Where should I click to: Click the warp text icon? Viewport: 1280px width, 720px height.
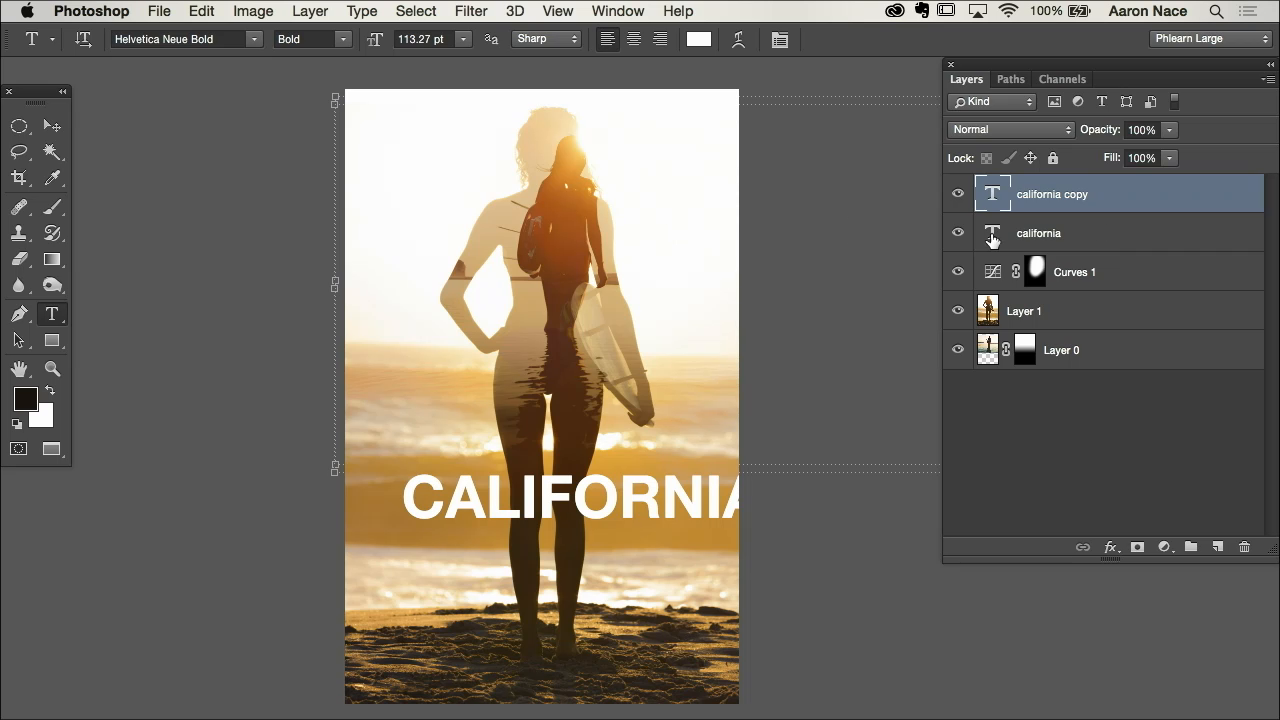tap(738, 40)
